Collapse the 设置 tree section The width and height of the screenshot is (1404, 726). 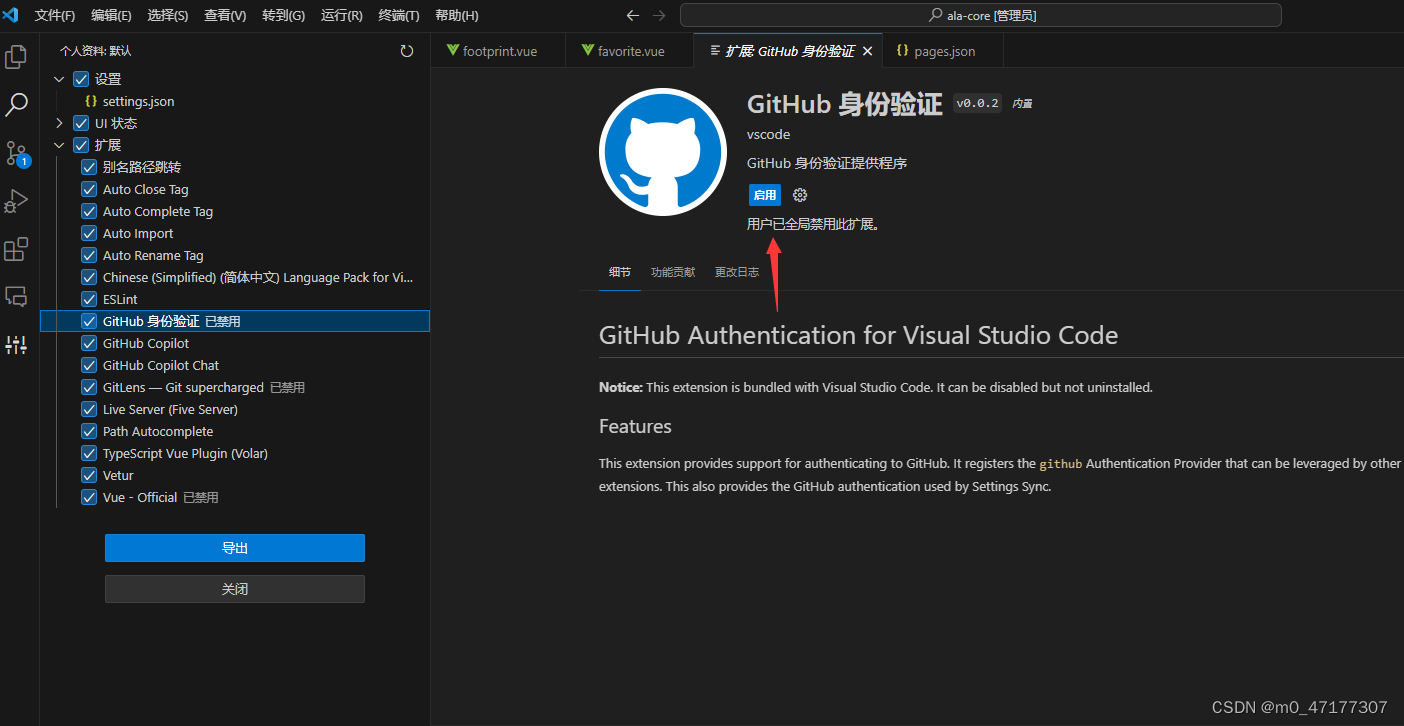click(59, 78)
